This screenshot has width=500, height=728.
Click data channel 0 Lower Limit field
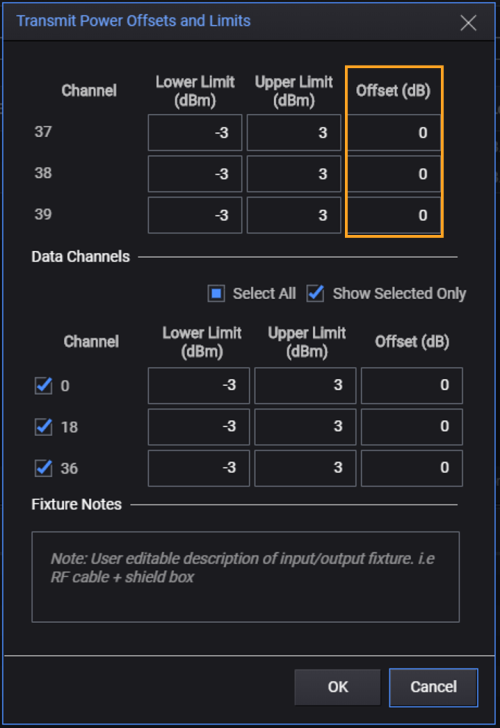click(x=199, y=385)
